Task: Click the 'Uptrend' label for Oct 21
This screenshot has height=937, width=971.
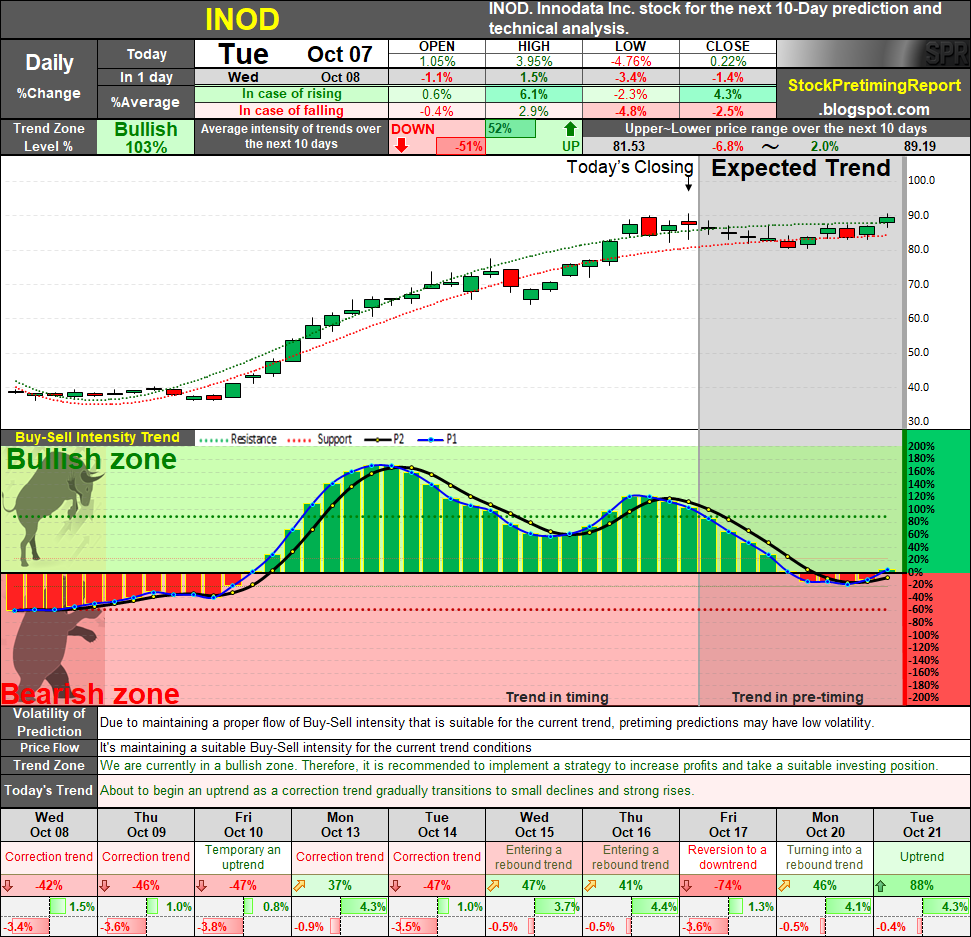Action: [x=922, y=857]
